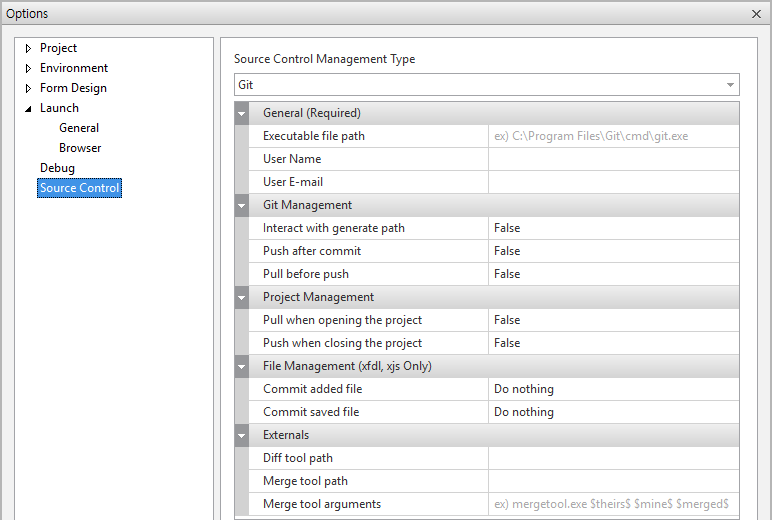Collapse the Launch tree node arrow

(x=28, y=108)
